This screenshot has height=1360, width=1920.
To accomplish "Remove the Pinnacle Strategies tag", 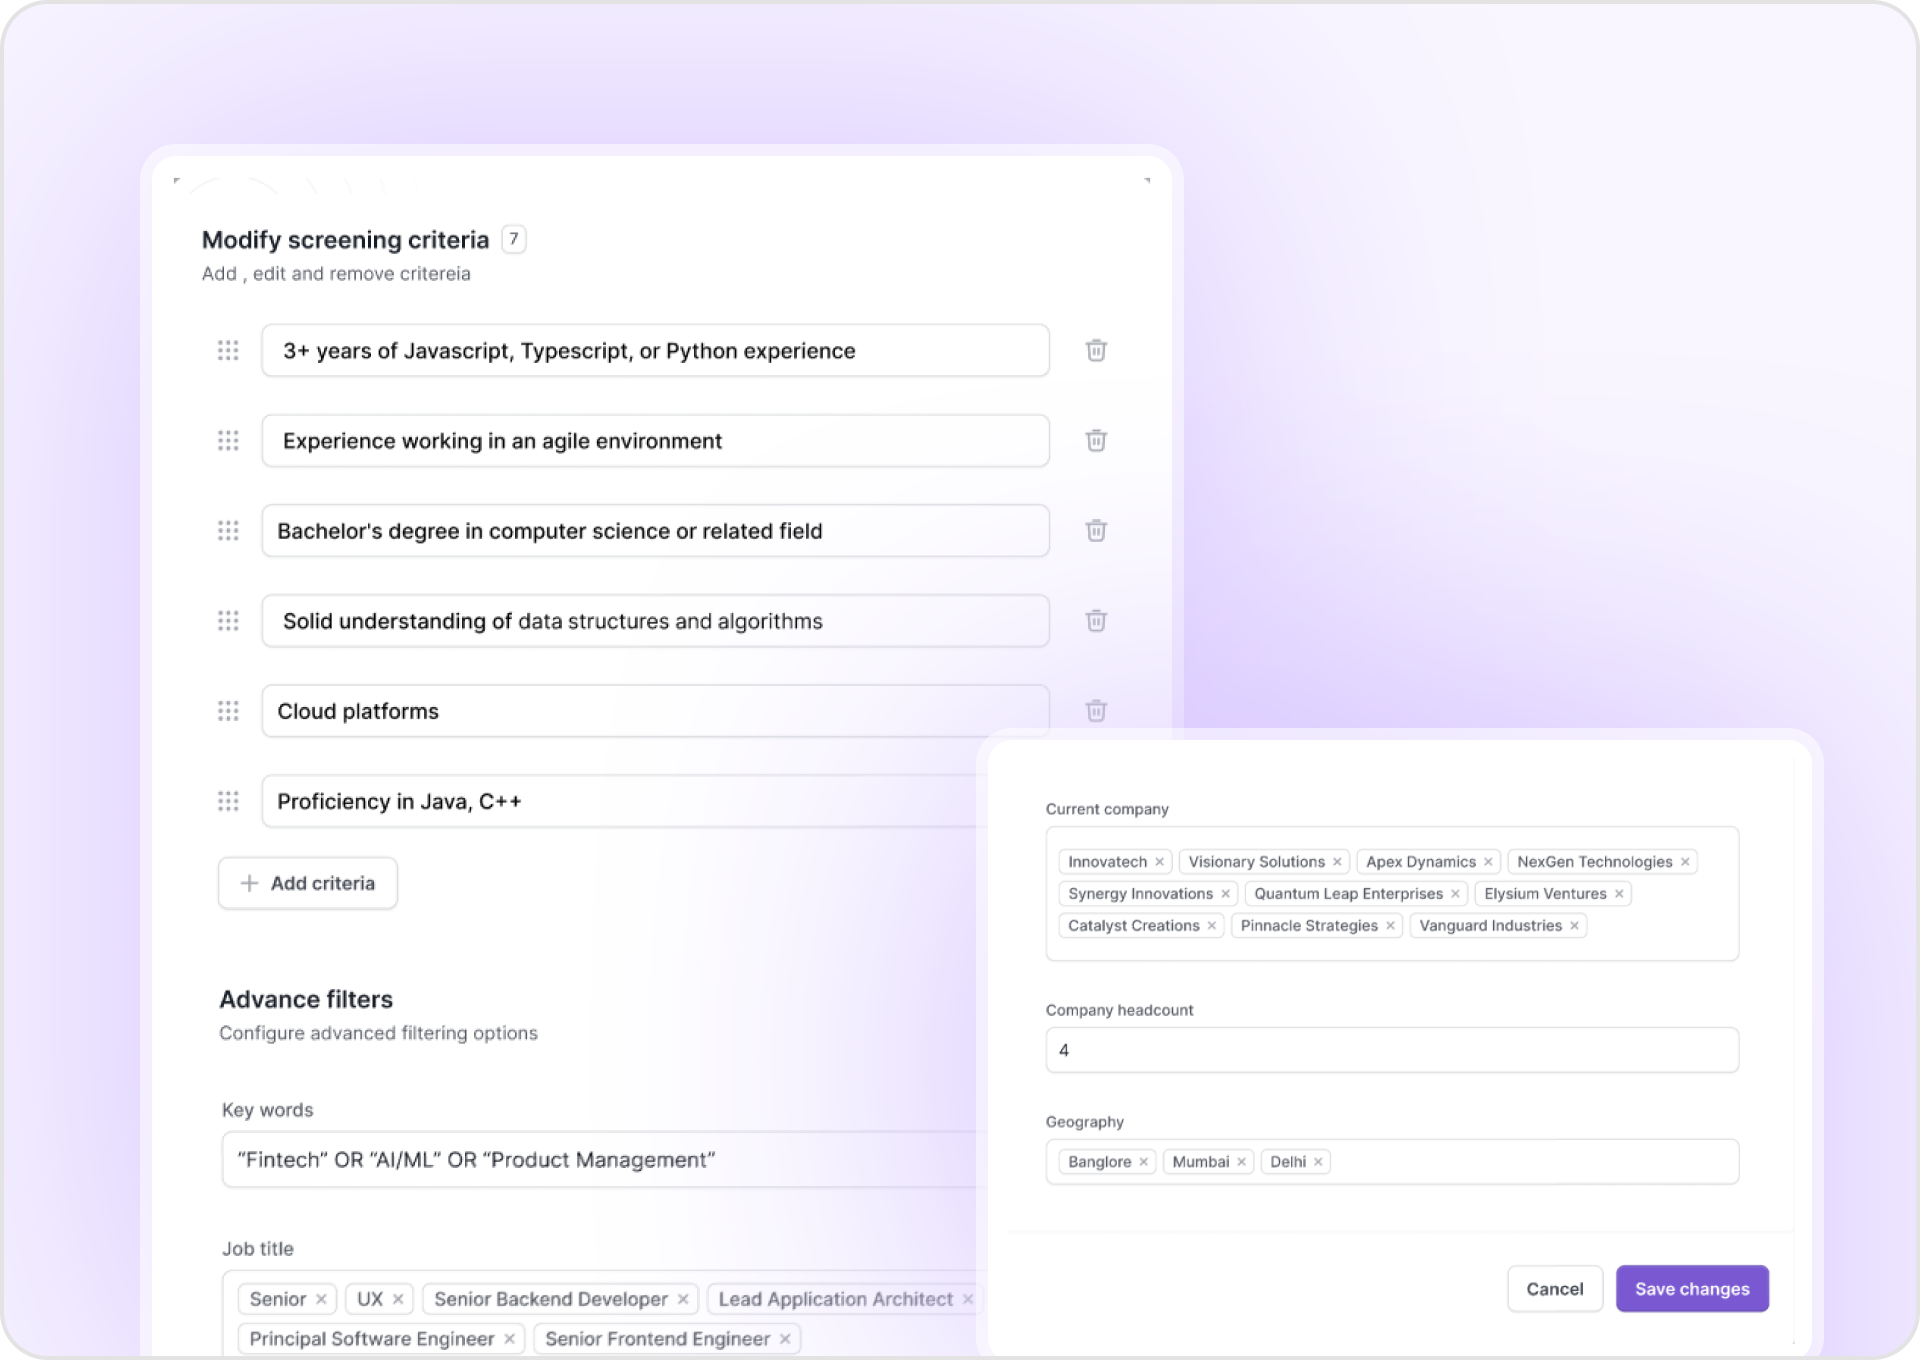I will 1390,926.
